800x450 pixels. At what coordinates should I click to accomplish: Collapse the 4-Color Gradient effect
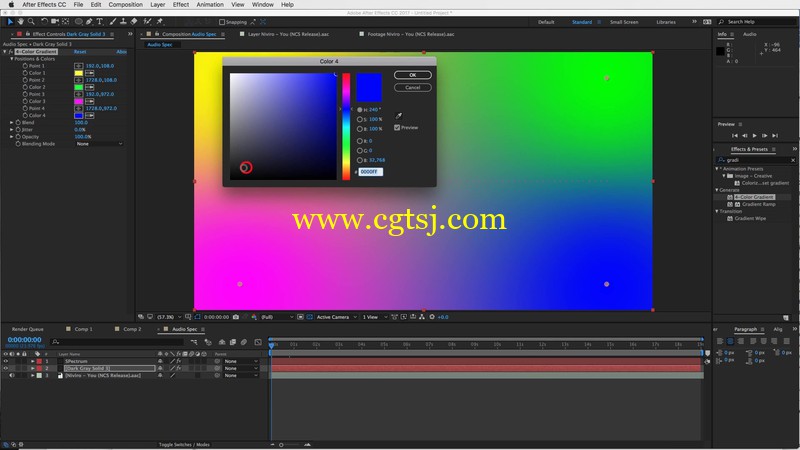[x=5, y=52]
